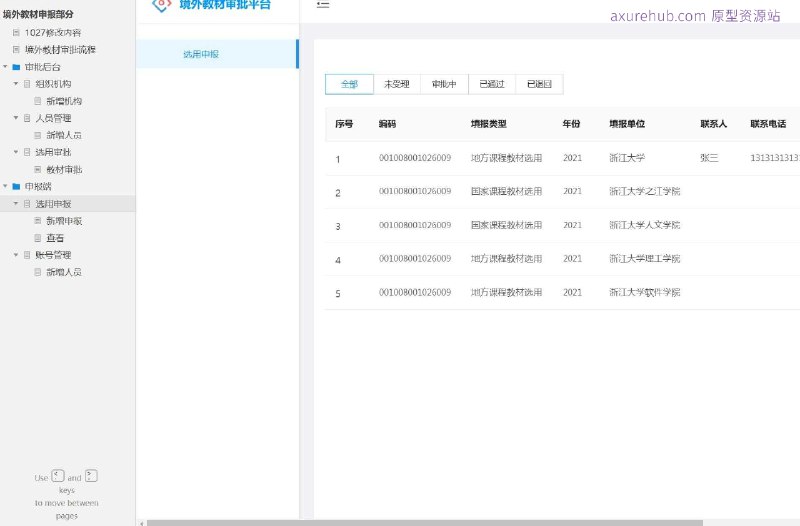This screenshot has width=800, height=526.
Task: Open the 境外教材审批流程 page
Action: [x=60, y=49]
